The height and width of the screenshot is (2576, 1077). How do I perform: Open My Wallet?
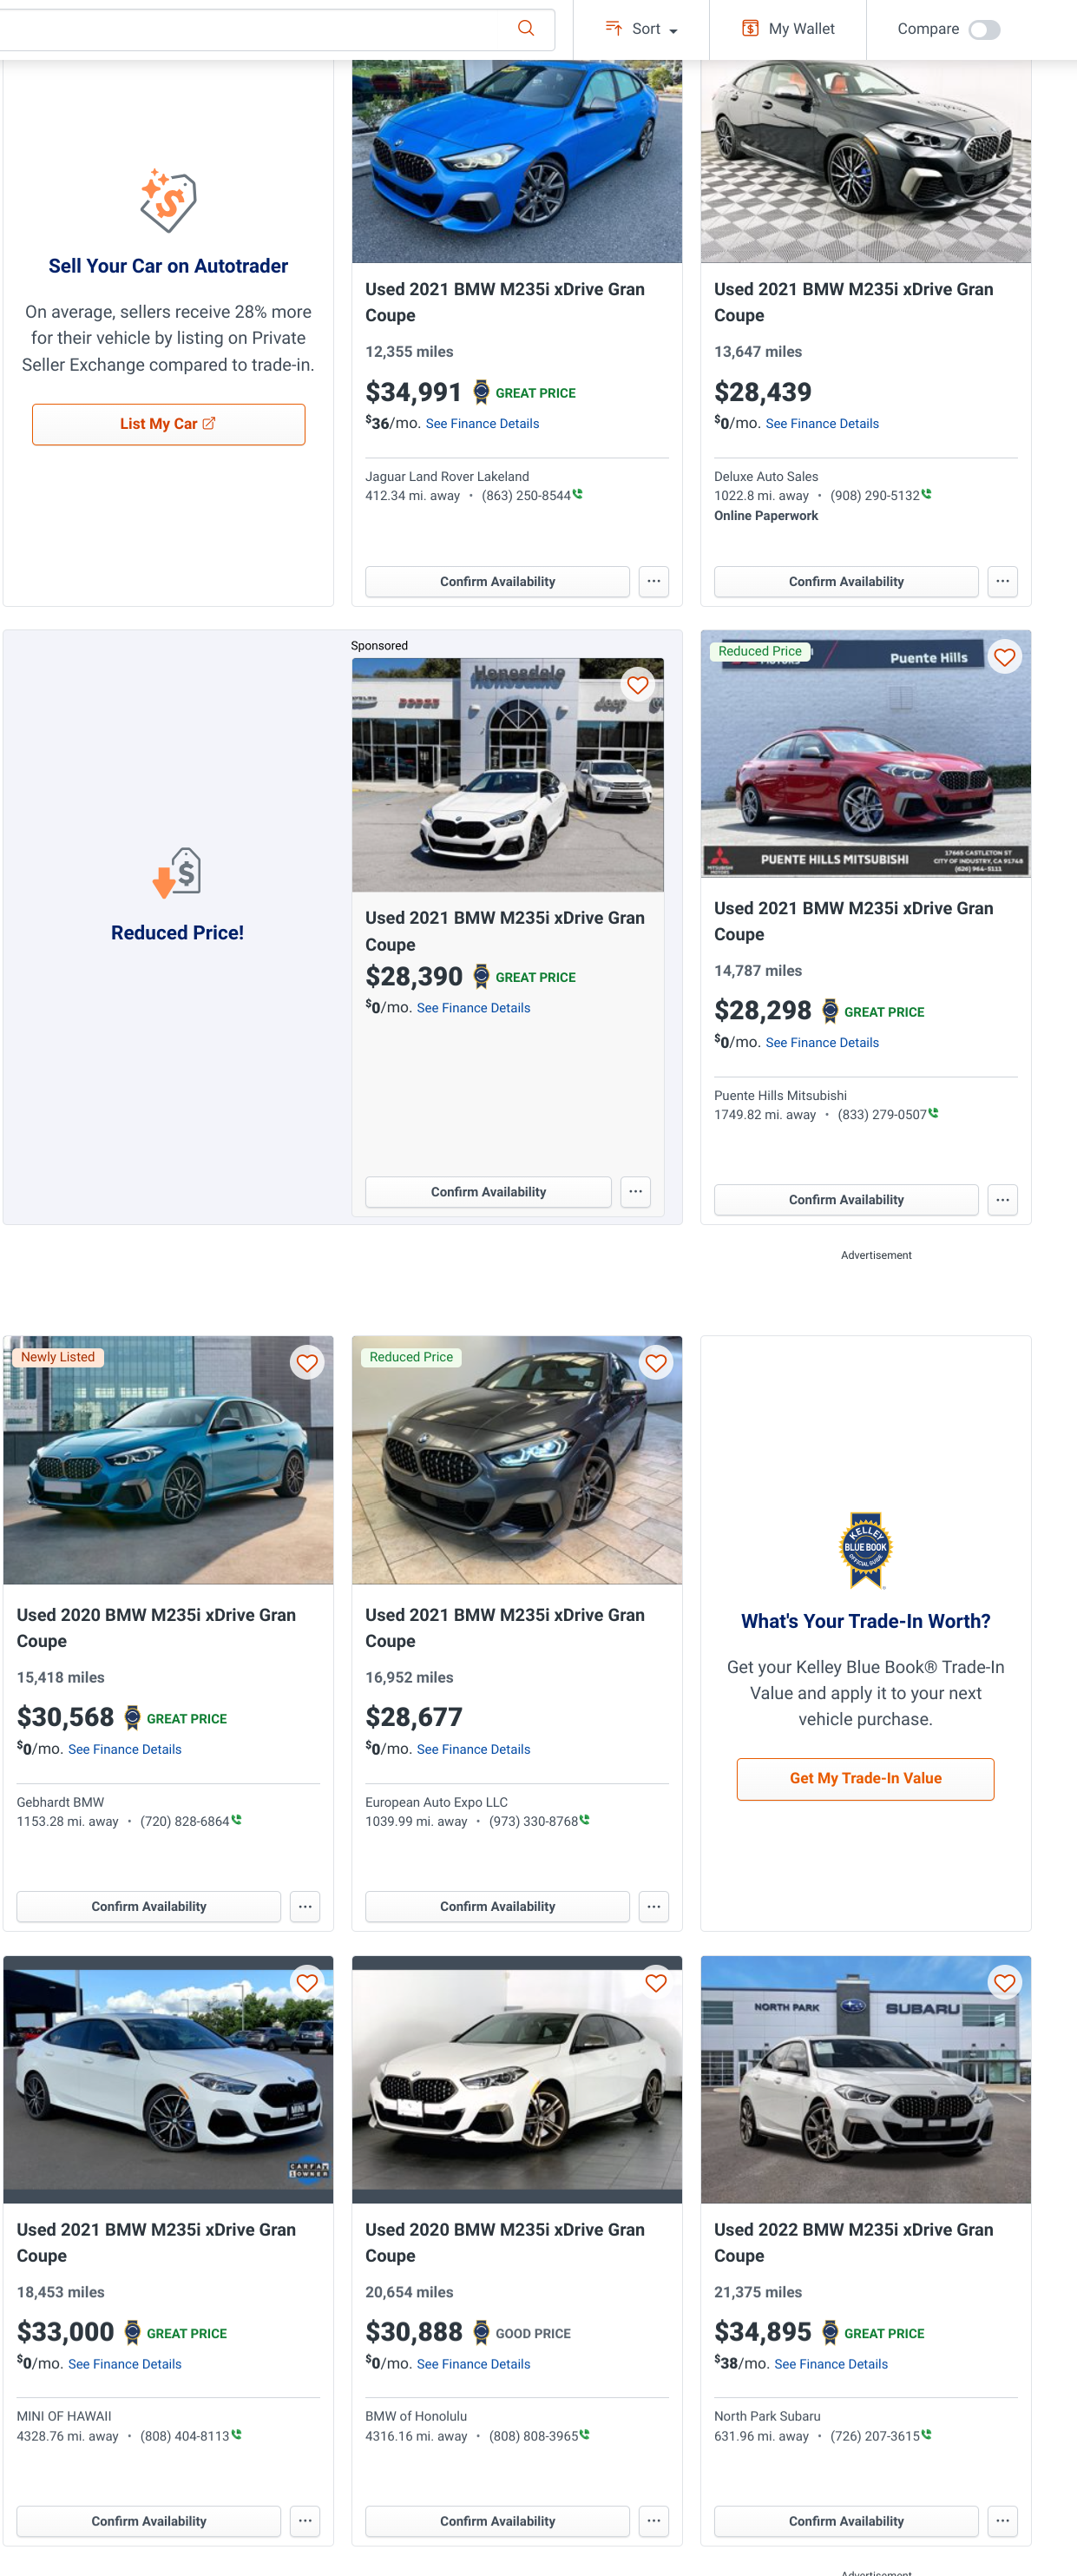788,29
